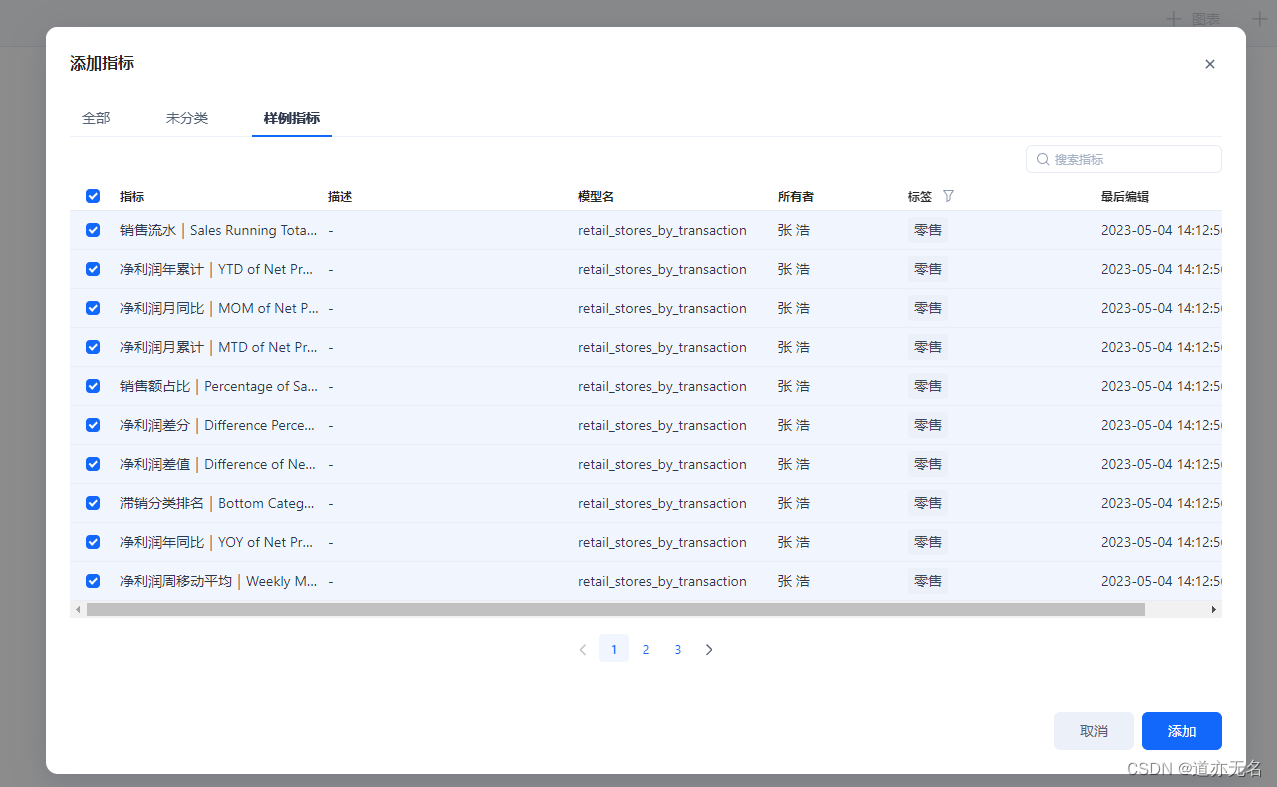
Task: Close the 添加指标 dialog with the X icon
Action: click(x=1210, y=64)
